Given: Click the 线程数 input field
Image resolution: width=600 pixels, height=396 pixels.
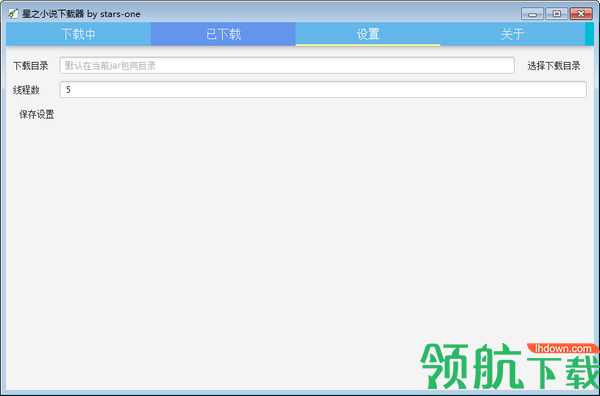Looking at the screenshot, I should [x=323, y=90].
